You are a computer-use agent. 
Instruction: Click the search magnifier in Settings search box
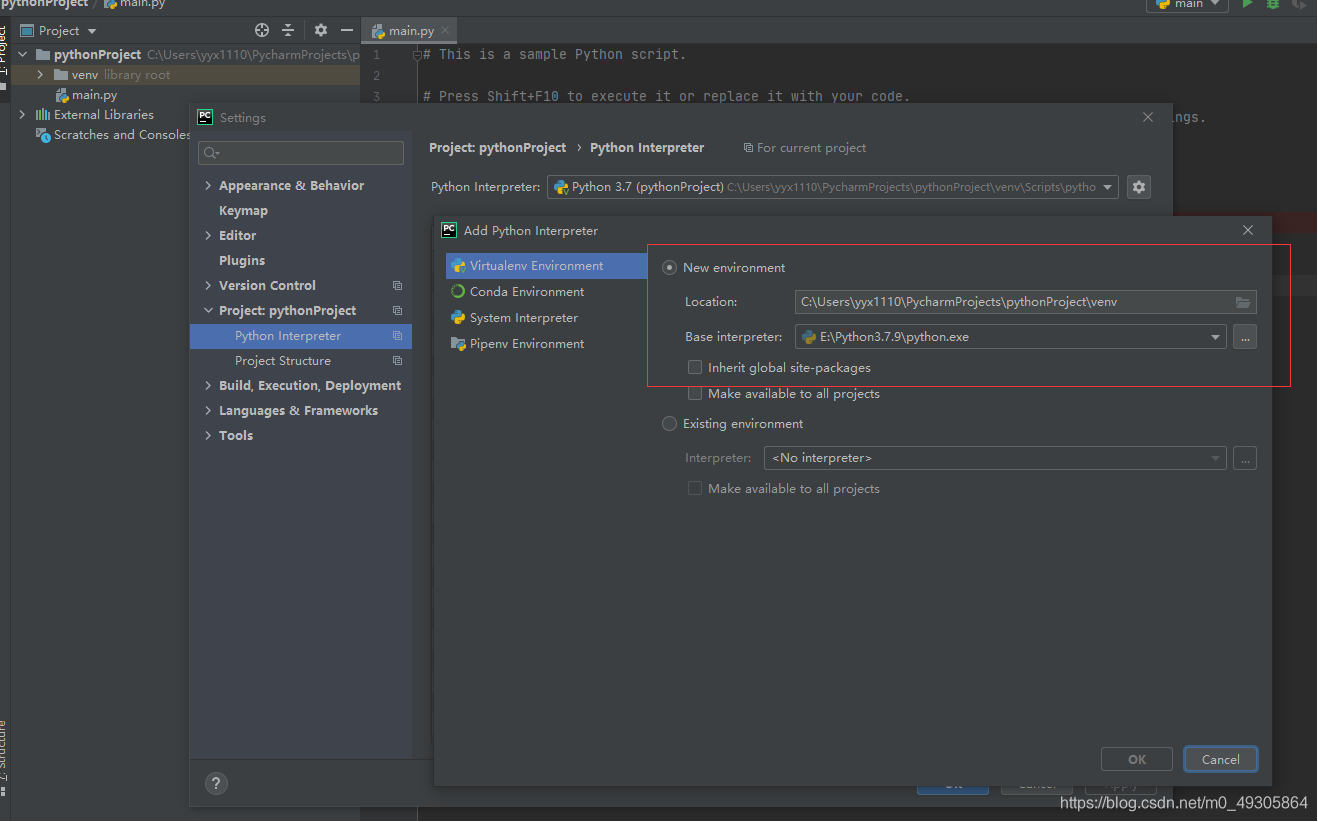coord(210,153)
